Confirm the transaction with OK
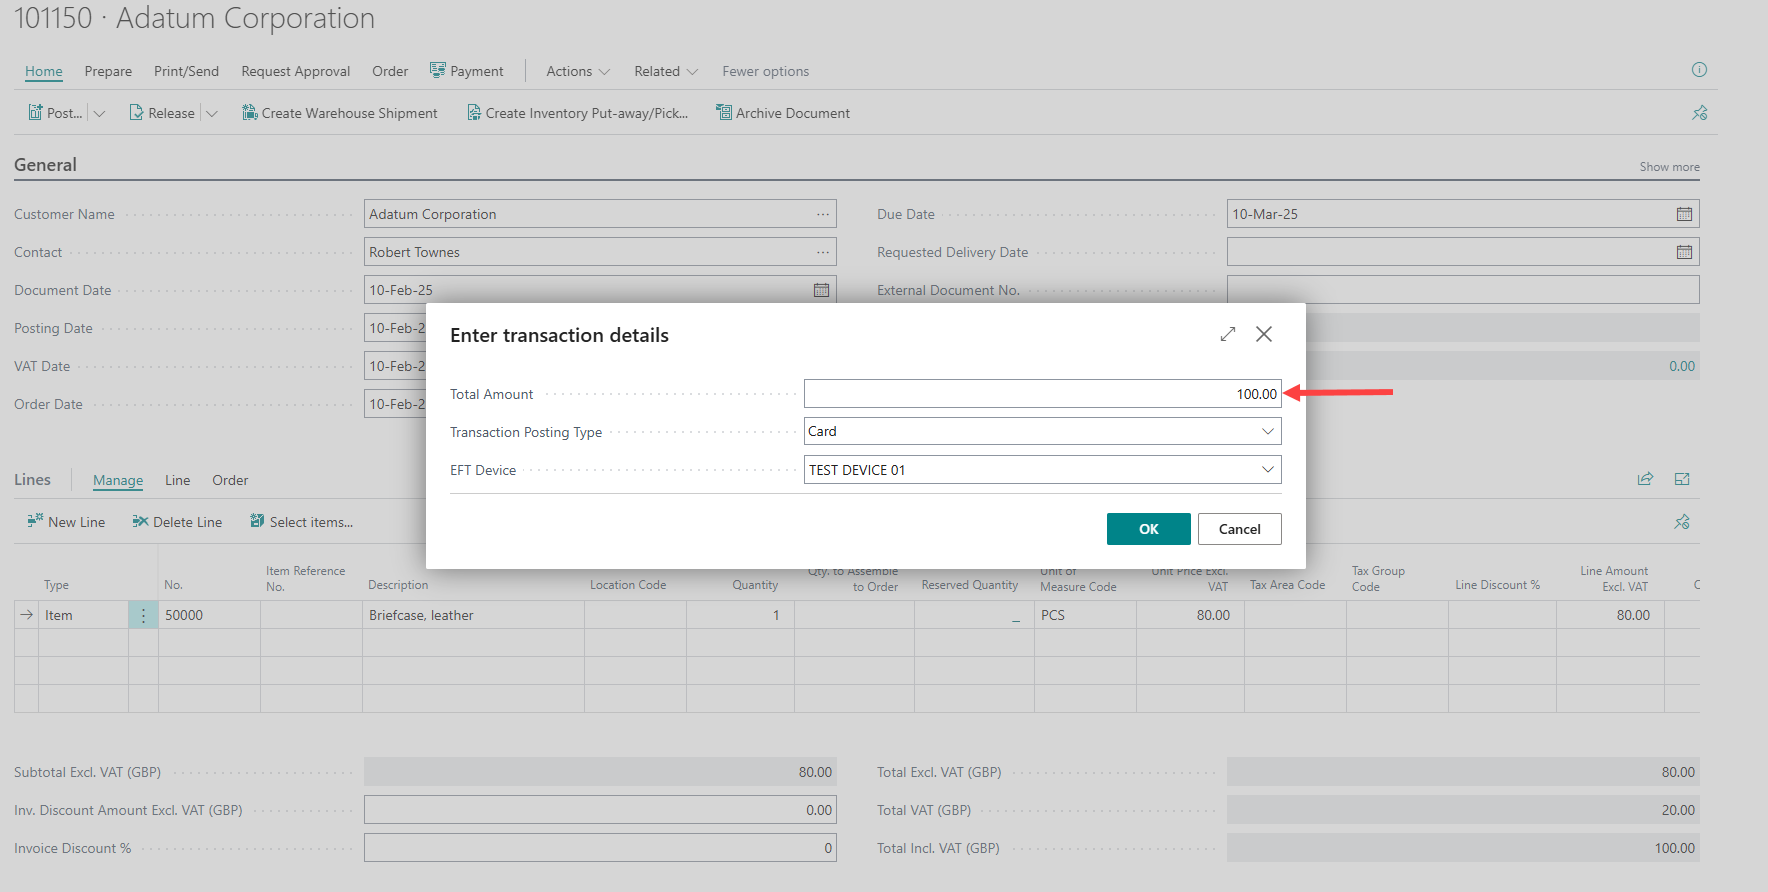1768x892 pixels. (1148, 529)
